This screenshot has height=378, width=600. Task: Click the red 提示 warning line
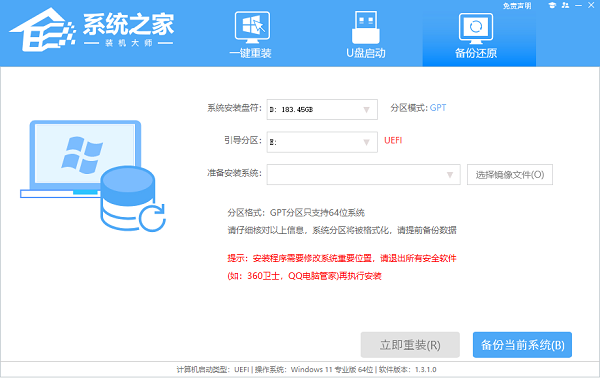click(x=342, y=258)
